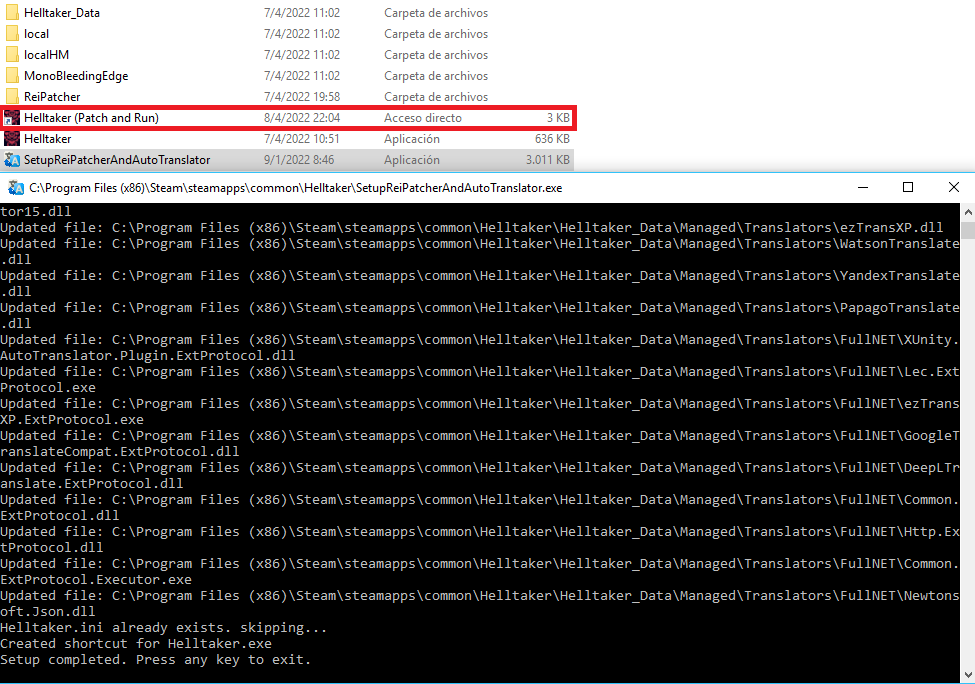Click the console scrollbar up arrow
This screenshot has height=684, width=975.
point(968,212)
